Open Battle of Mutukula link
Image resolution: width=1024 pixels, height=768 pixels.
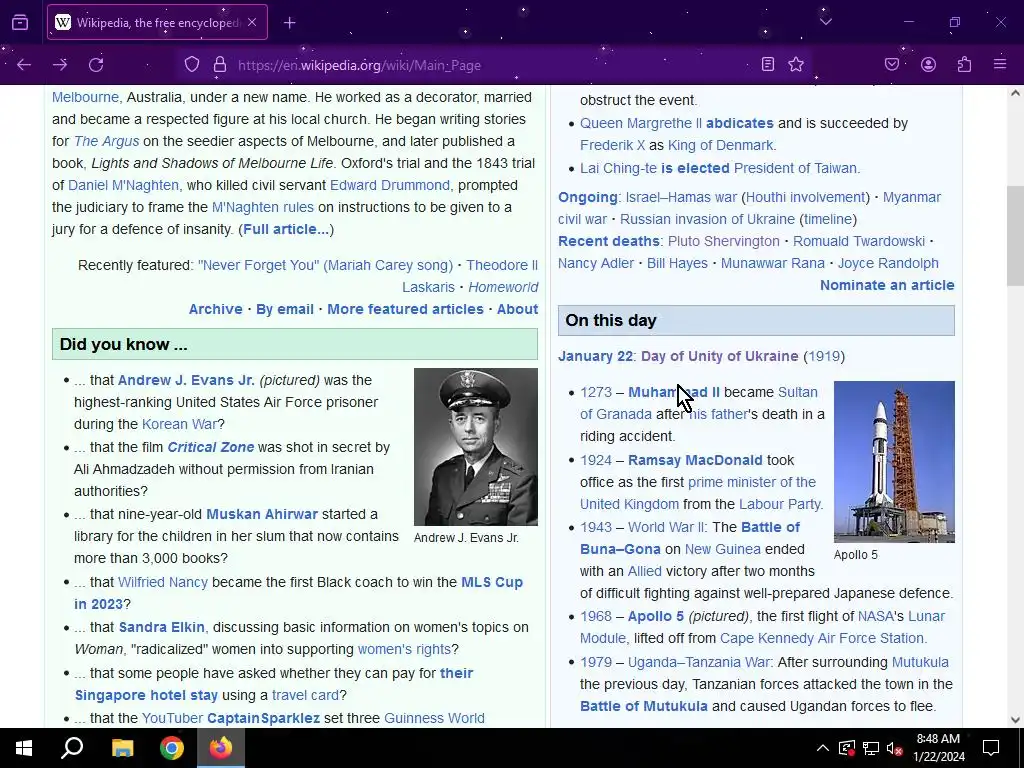pyautogui.click(x=643, y=706)
